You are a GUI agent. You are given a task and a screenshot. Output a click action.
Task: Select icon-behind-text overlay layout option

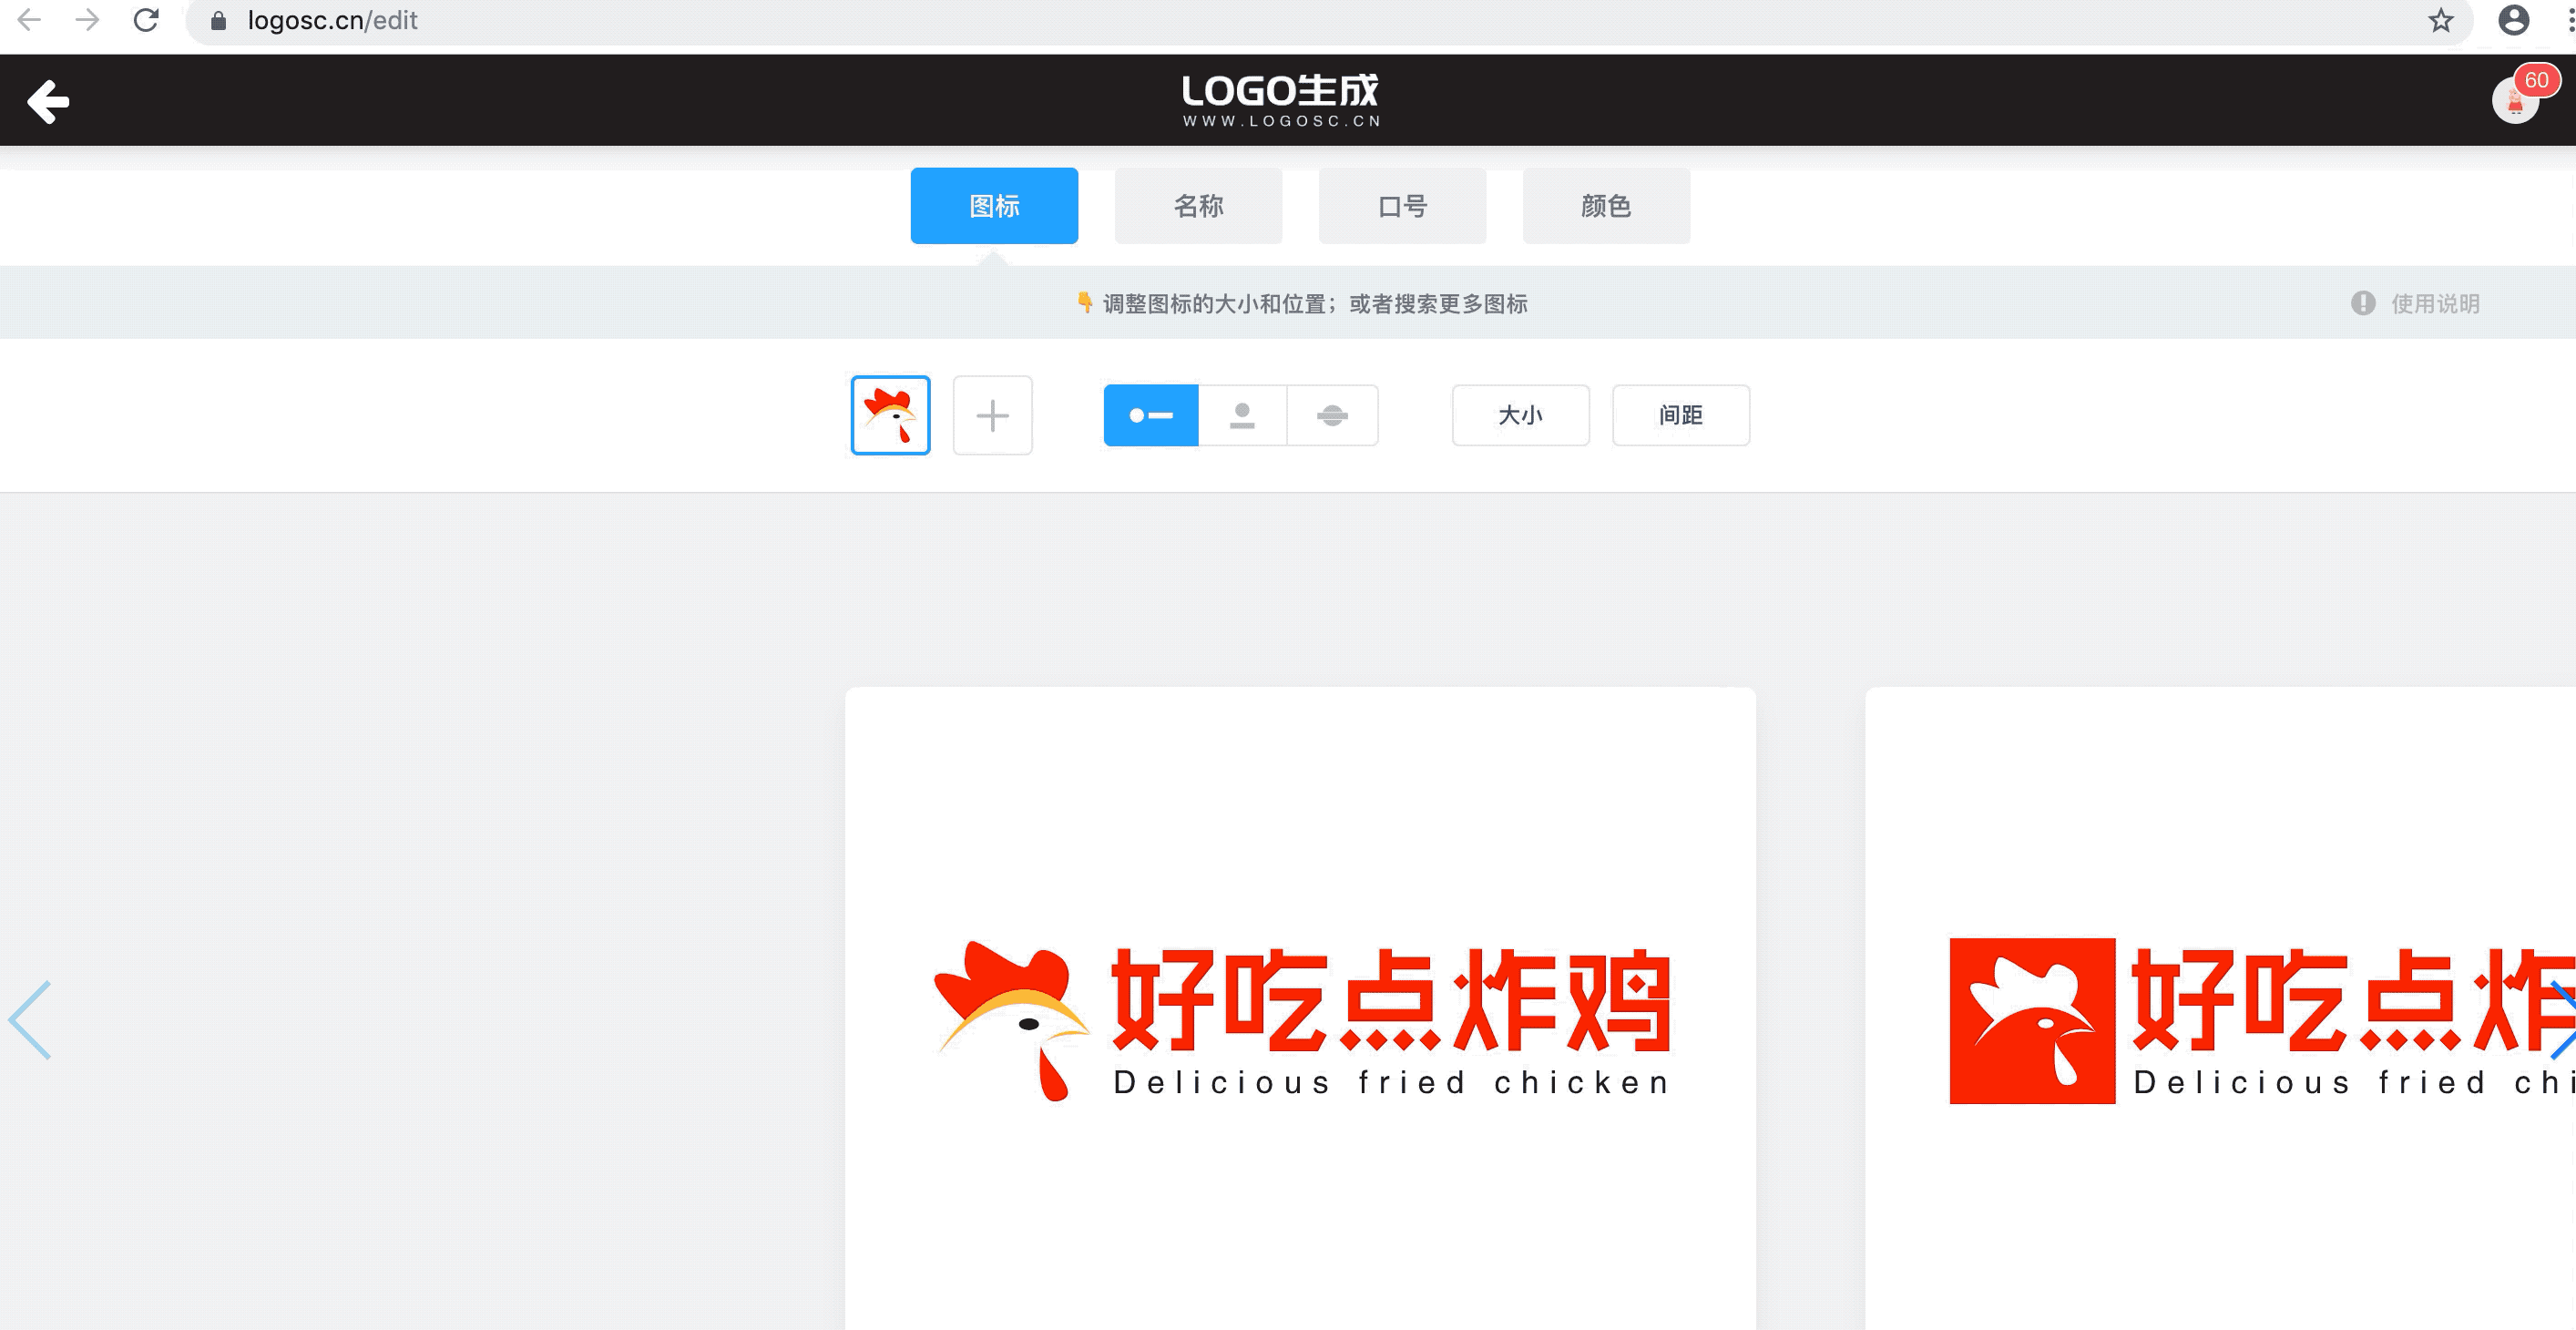tap(1332, 415)
